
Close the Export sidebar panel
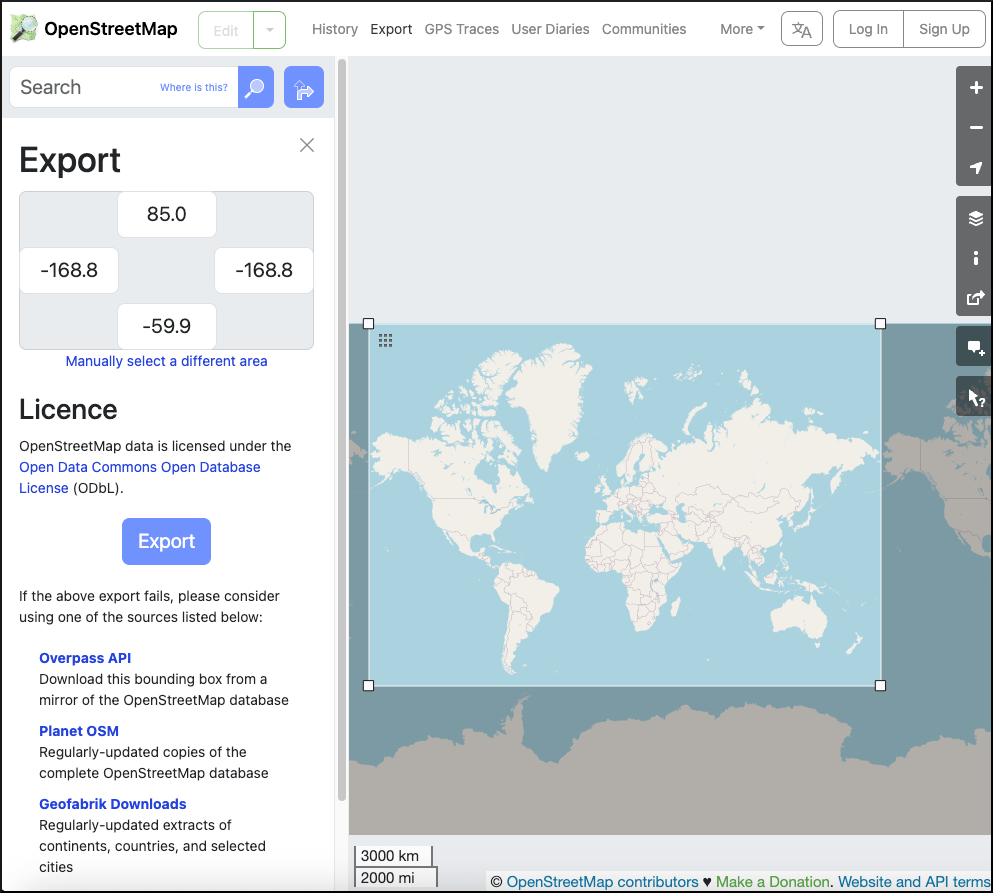click(x=307, y=145)
